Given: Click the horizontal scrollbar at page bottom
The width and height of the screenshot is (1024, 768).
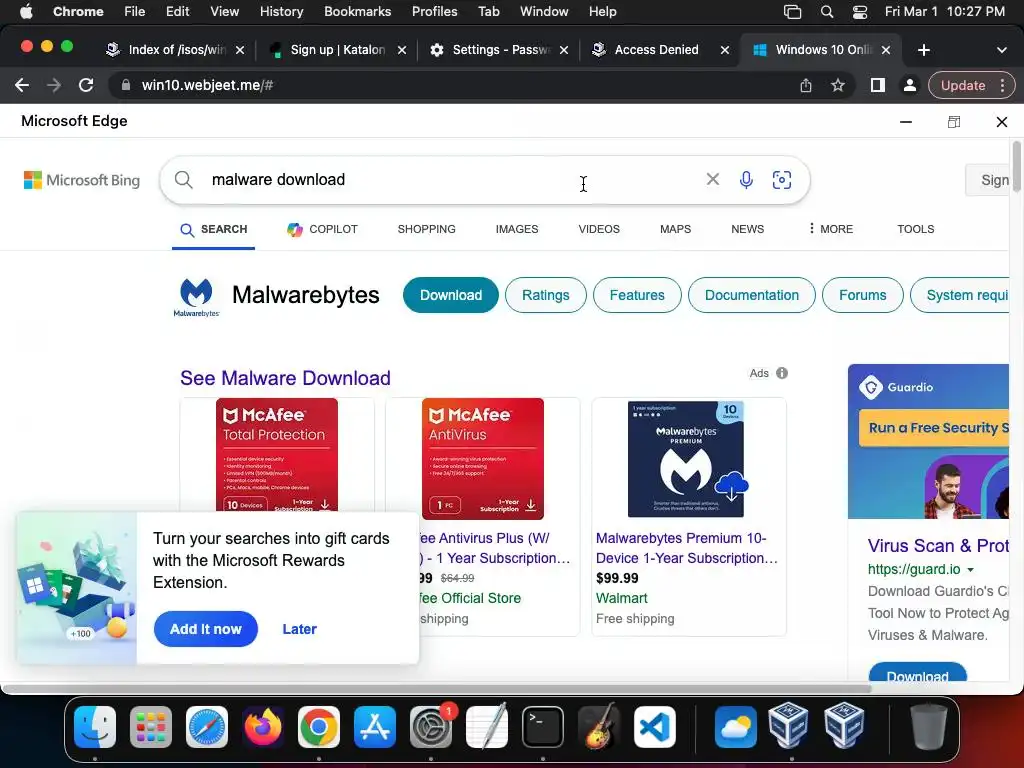Looking at the screenshot, I should click(x=436, y=688).
